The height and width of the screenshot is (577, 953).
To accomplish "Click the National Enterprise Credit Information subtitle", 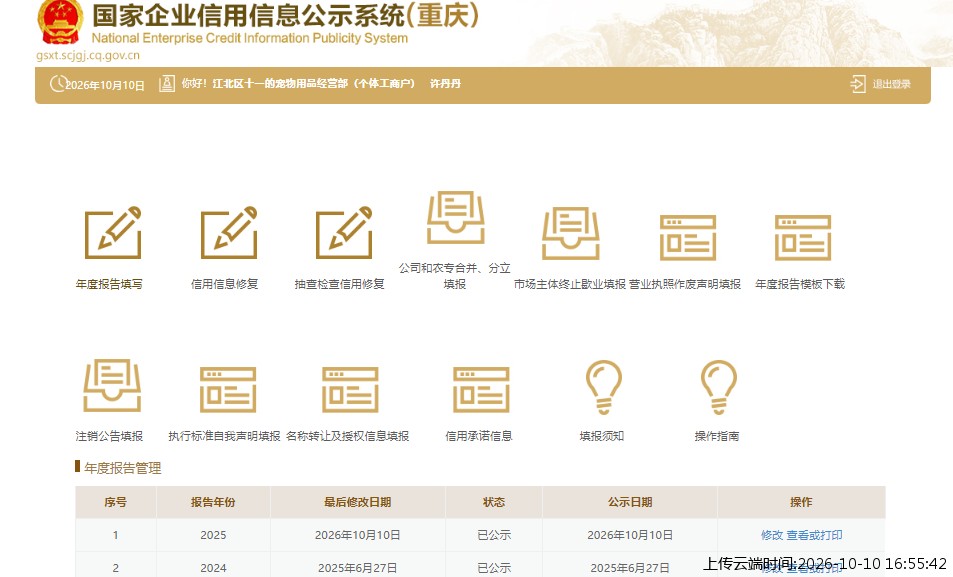I will (250, 38).
